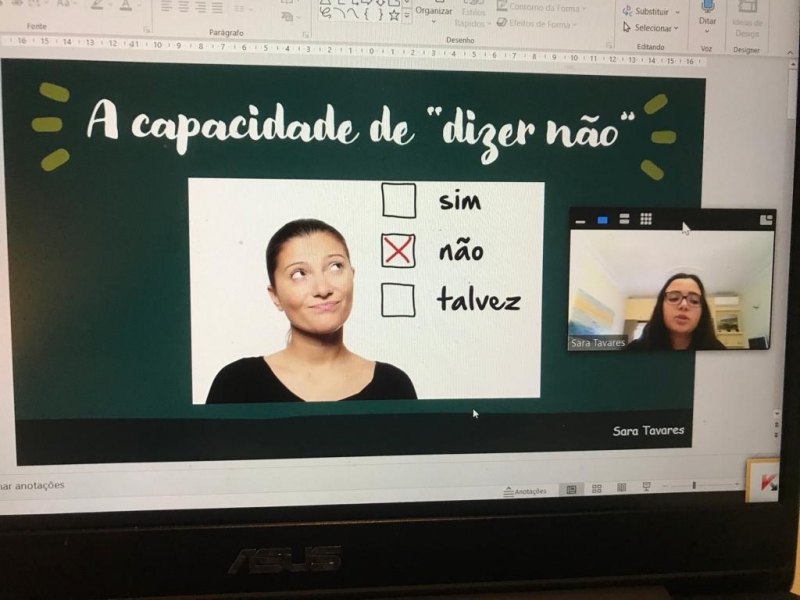Expand the Efeitos de Forma arrow
The width and height of the screenshot is (800, 600).
[574, 24]
